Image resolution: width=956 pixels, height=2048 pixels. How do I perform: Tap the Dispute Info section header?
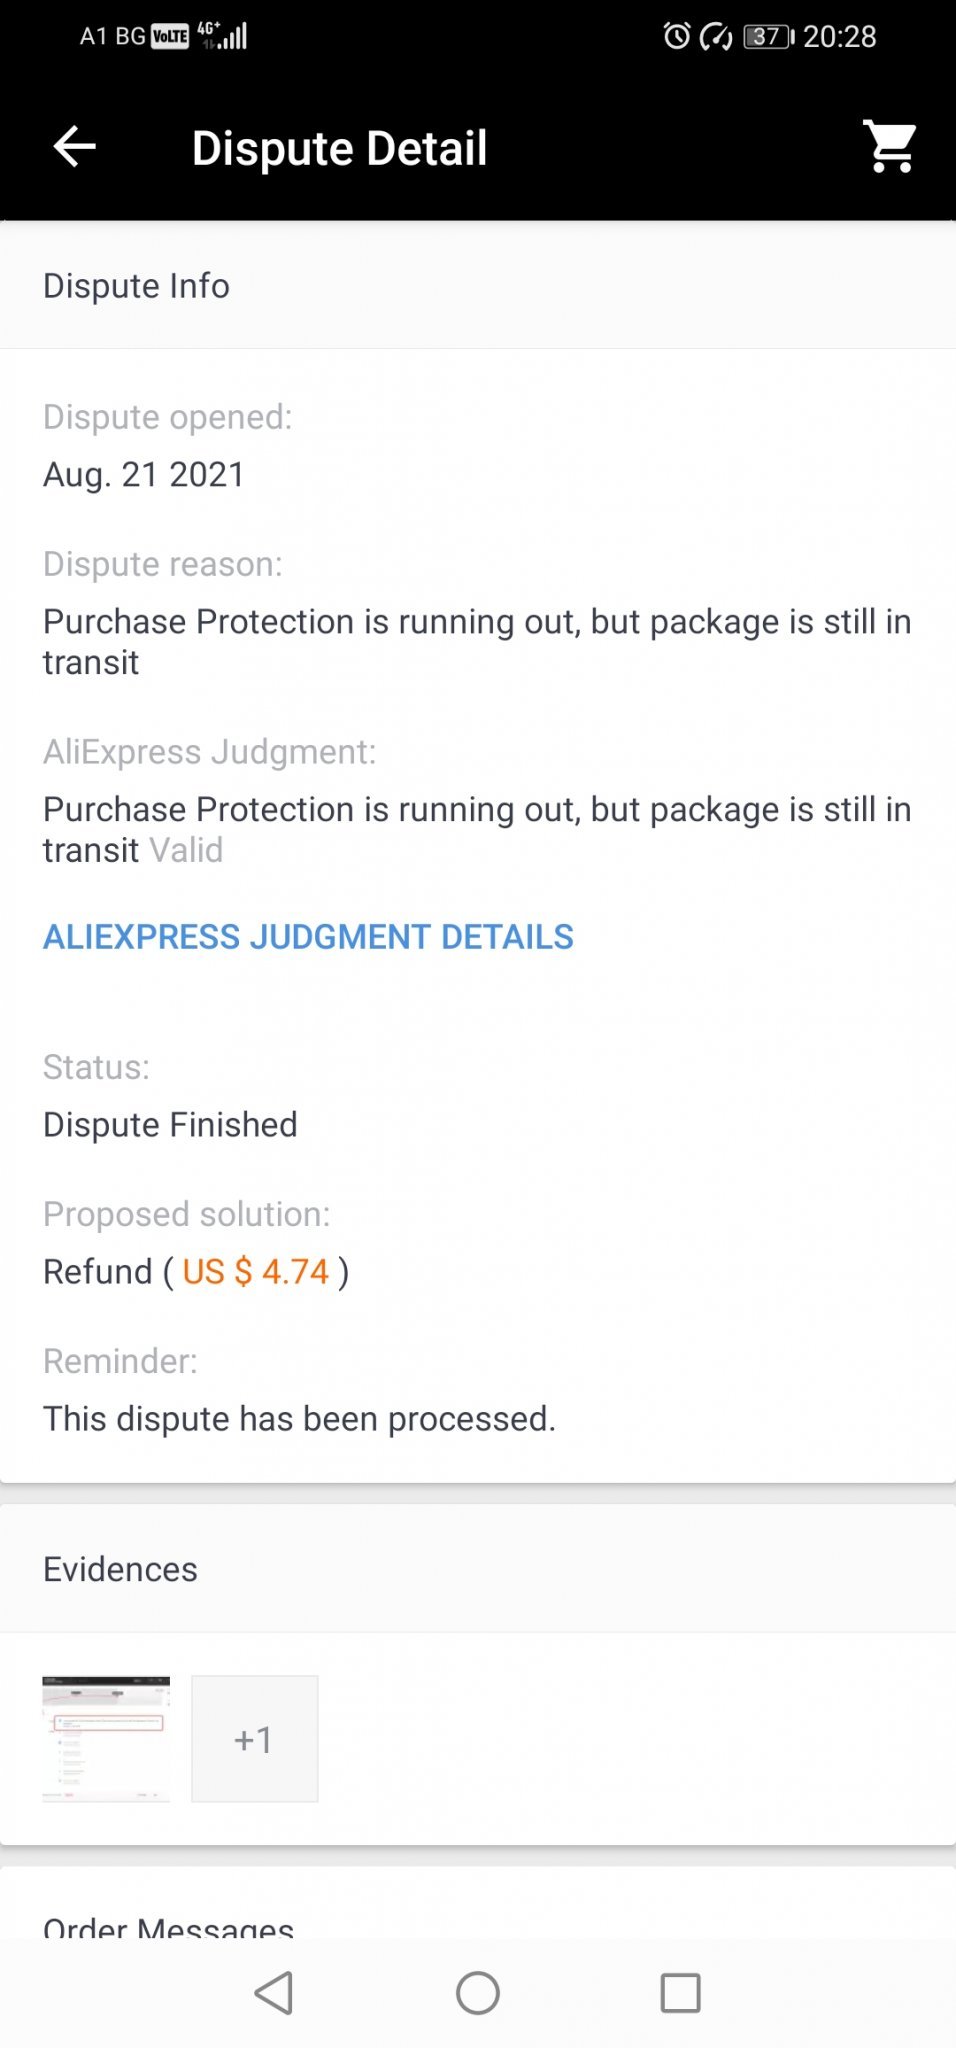point(136,286)
